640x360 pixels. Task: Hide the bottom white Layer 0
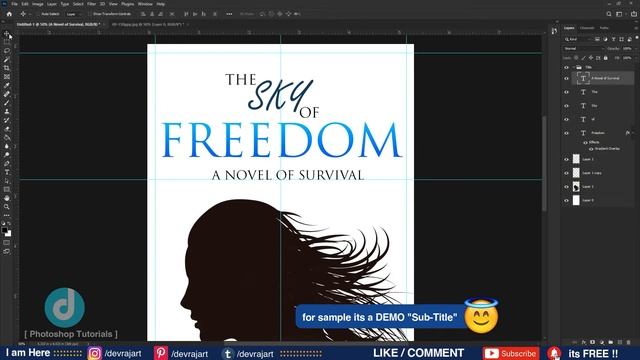coord(566,200)
